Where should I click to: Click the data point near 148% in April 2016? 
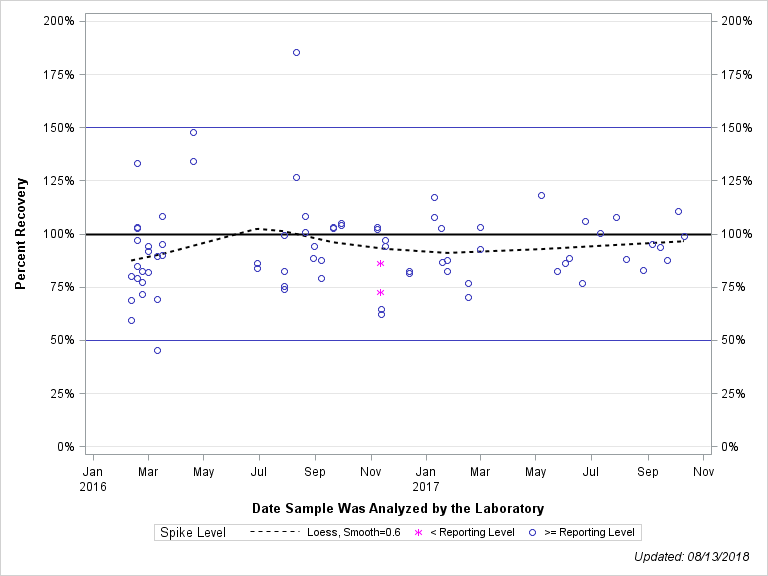pyautogui.click(x=193, y=132)
